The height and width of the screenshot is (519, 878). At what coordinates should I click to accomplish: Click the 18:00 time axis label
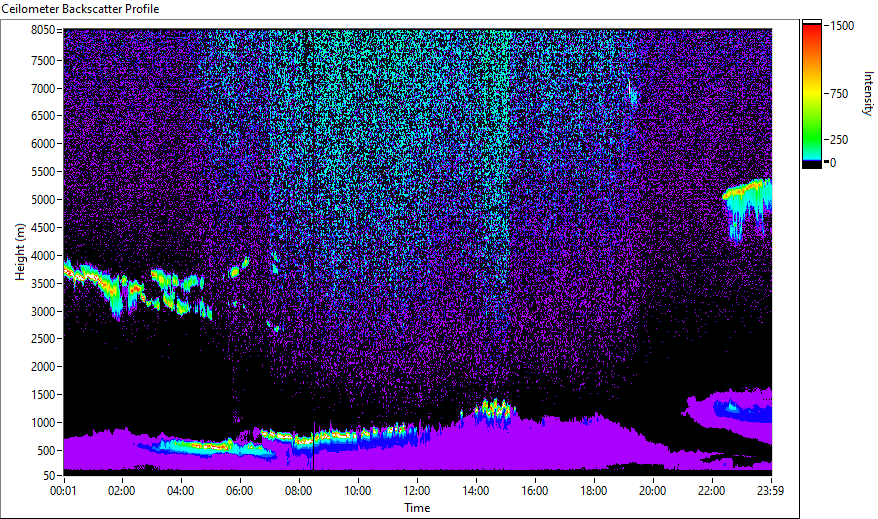(594, 491)
